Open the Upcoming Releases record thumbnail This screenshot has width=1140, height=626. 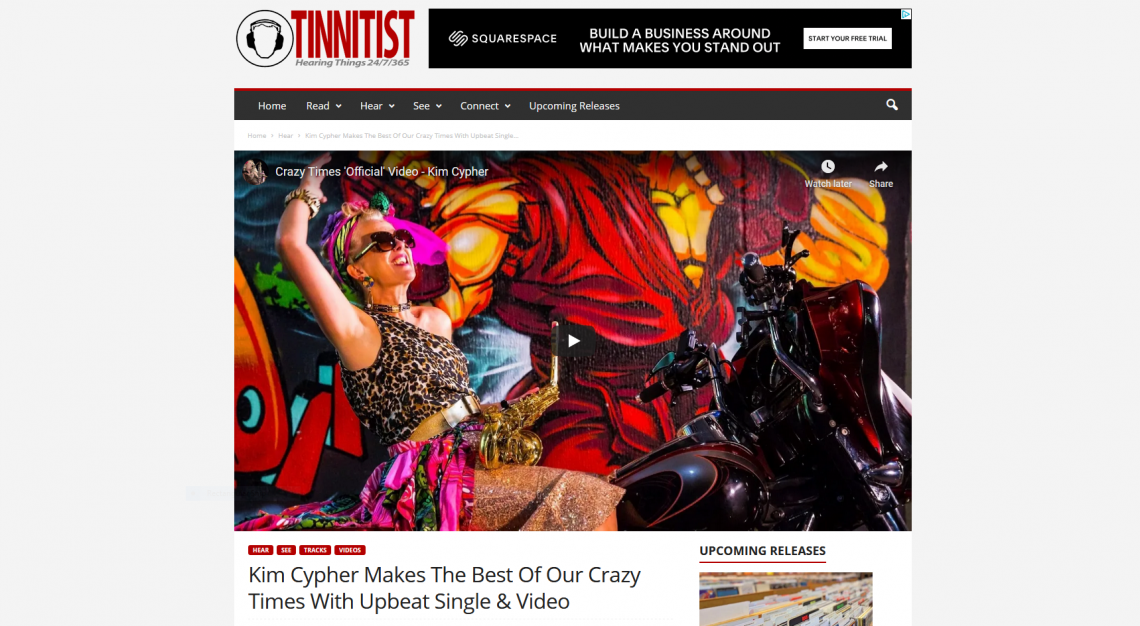786,599
